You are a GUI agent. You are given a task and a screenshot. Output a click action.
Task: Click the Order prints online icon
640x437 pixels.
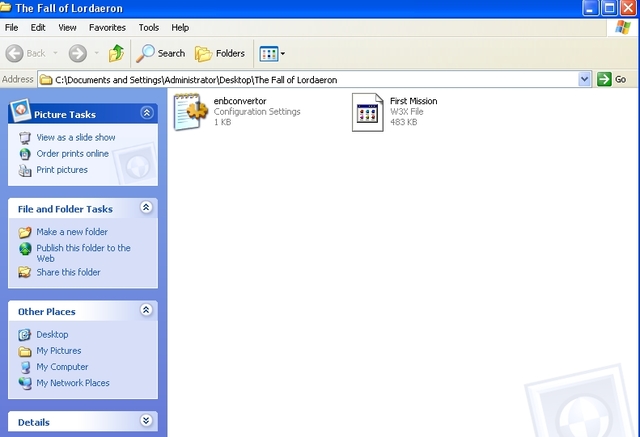click(25, 154)
